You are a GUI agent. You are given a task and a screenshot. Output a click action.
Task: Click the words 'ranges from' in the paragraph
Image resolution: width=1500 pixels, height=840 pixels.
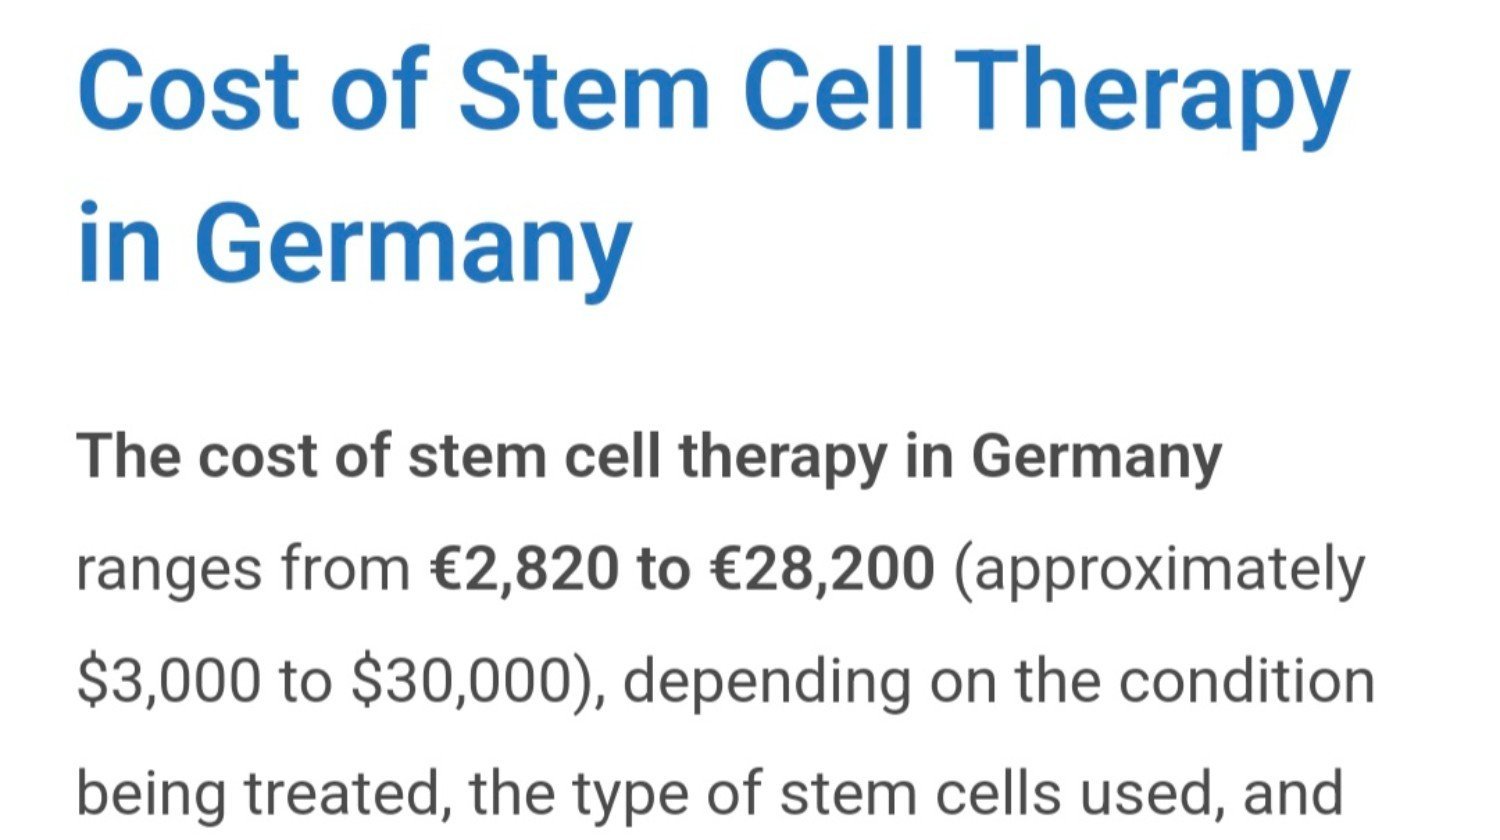(x=244, y=569)
